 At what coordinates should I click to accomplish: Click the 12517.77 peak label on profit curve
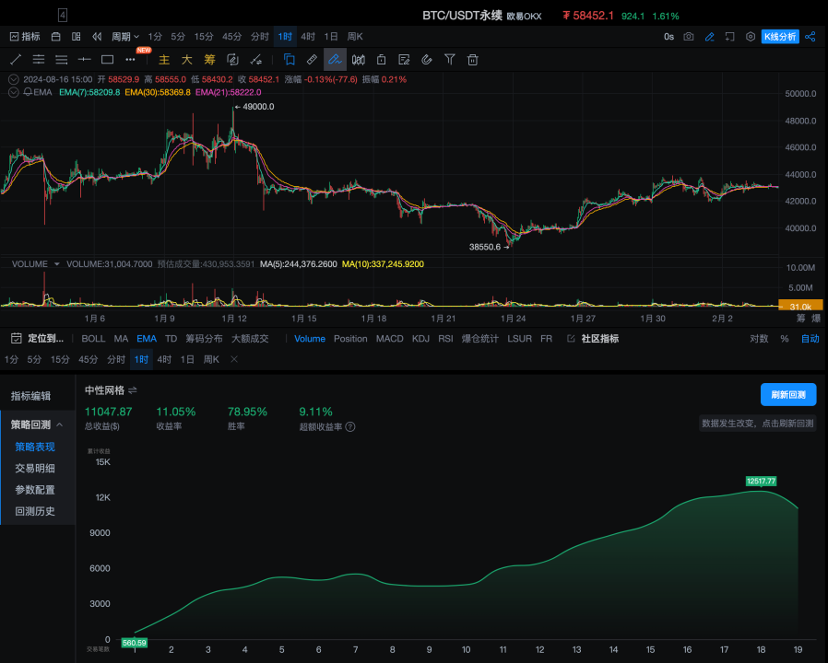[x=760, y=481]
